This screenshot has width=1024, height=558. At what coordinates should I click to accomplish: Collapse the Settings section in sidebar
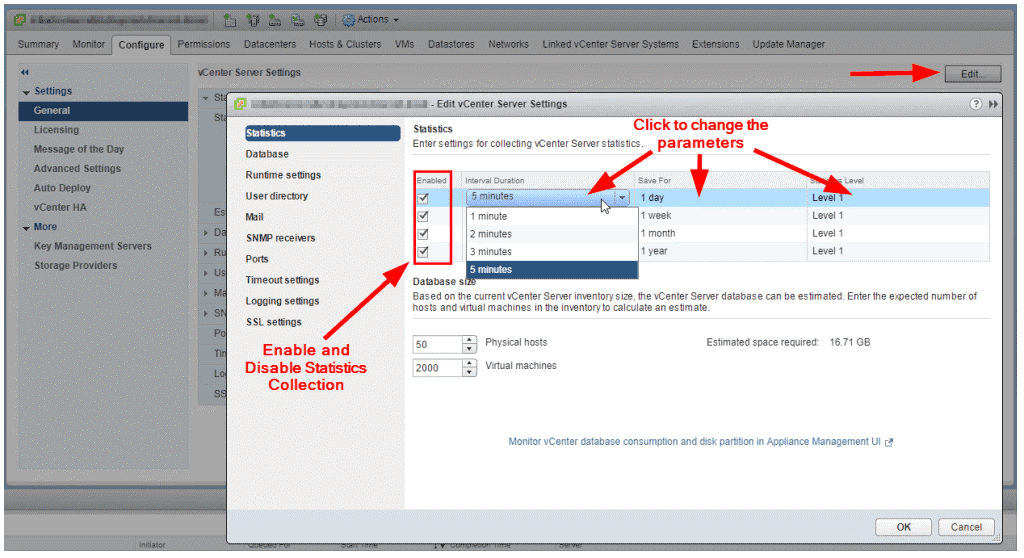tap(26, 92)
